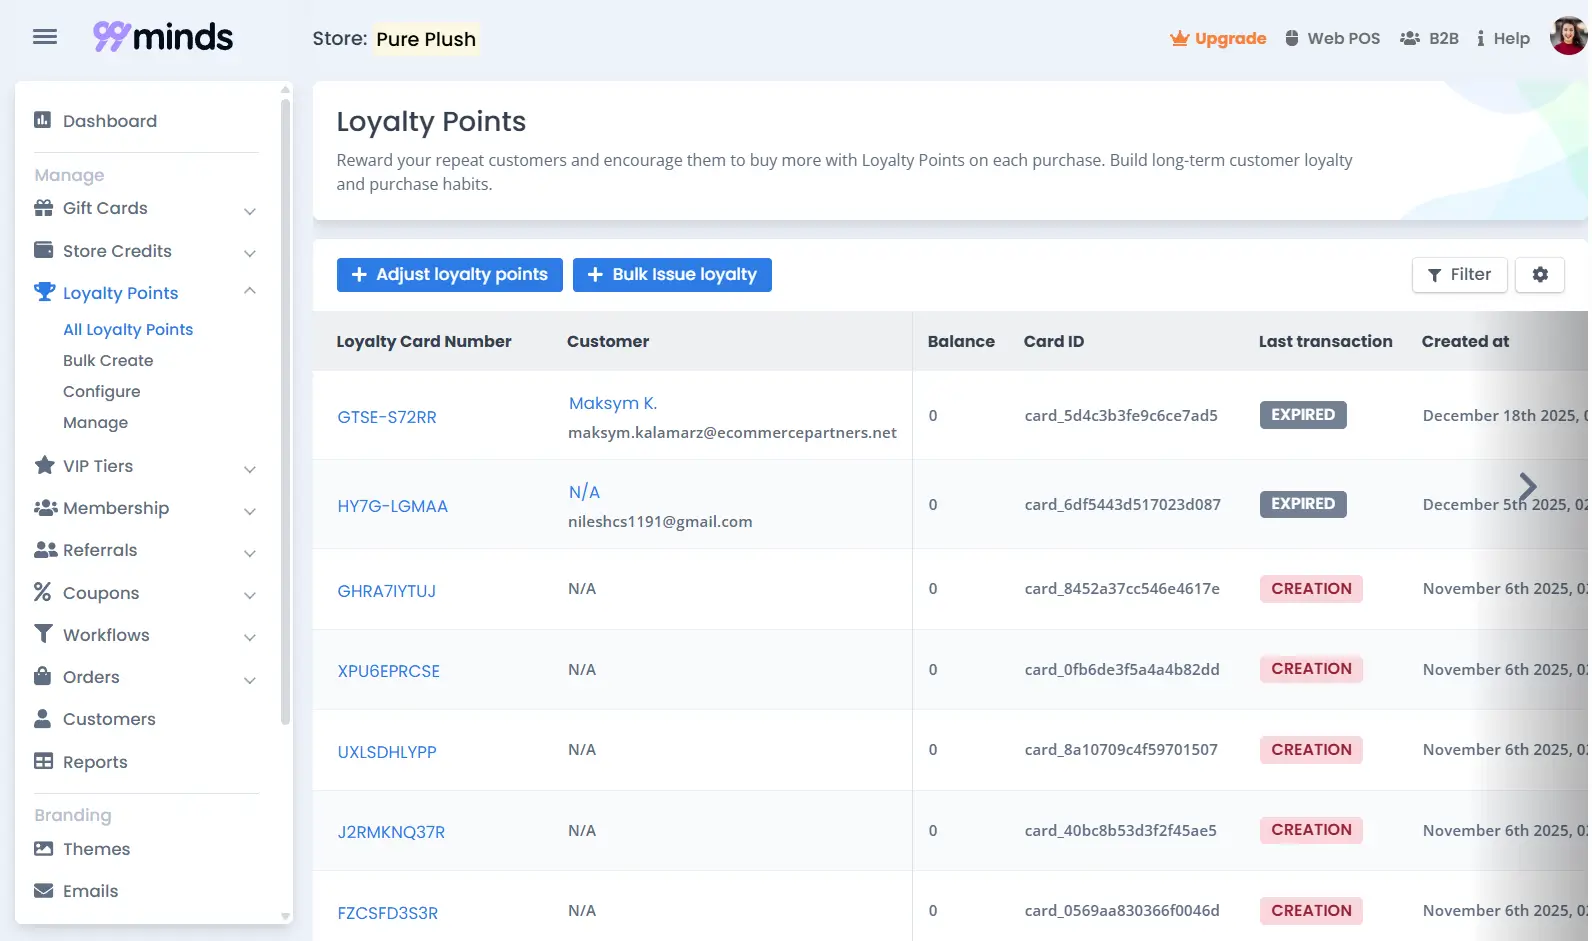Open the user profile avatar

[1570, 36]
